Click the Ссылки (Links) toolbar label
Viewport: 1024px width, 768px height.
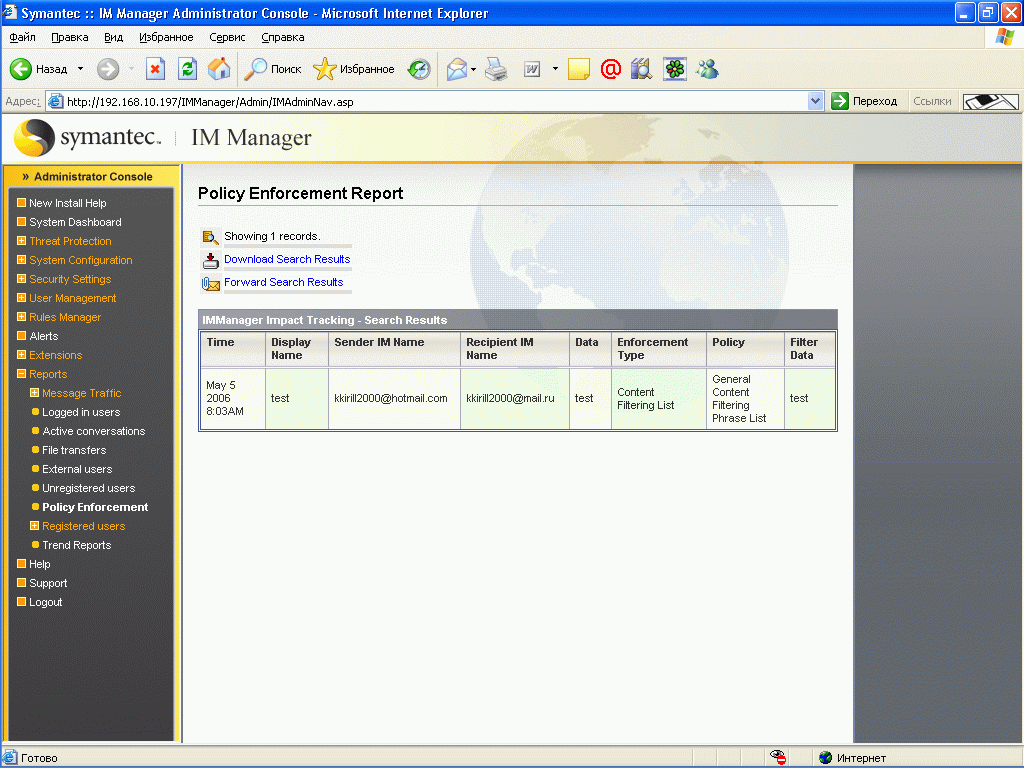pos(932,101)
